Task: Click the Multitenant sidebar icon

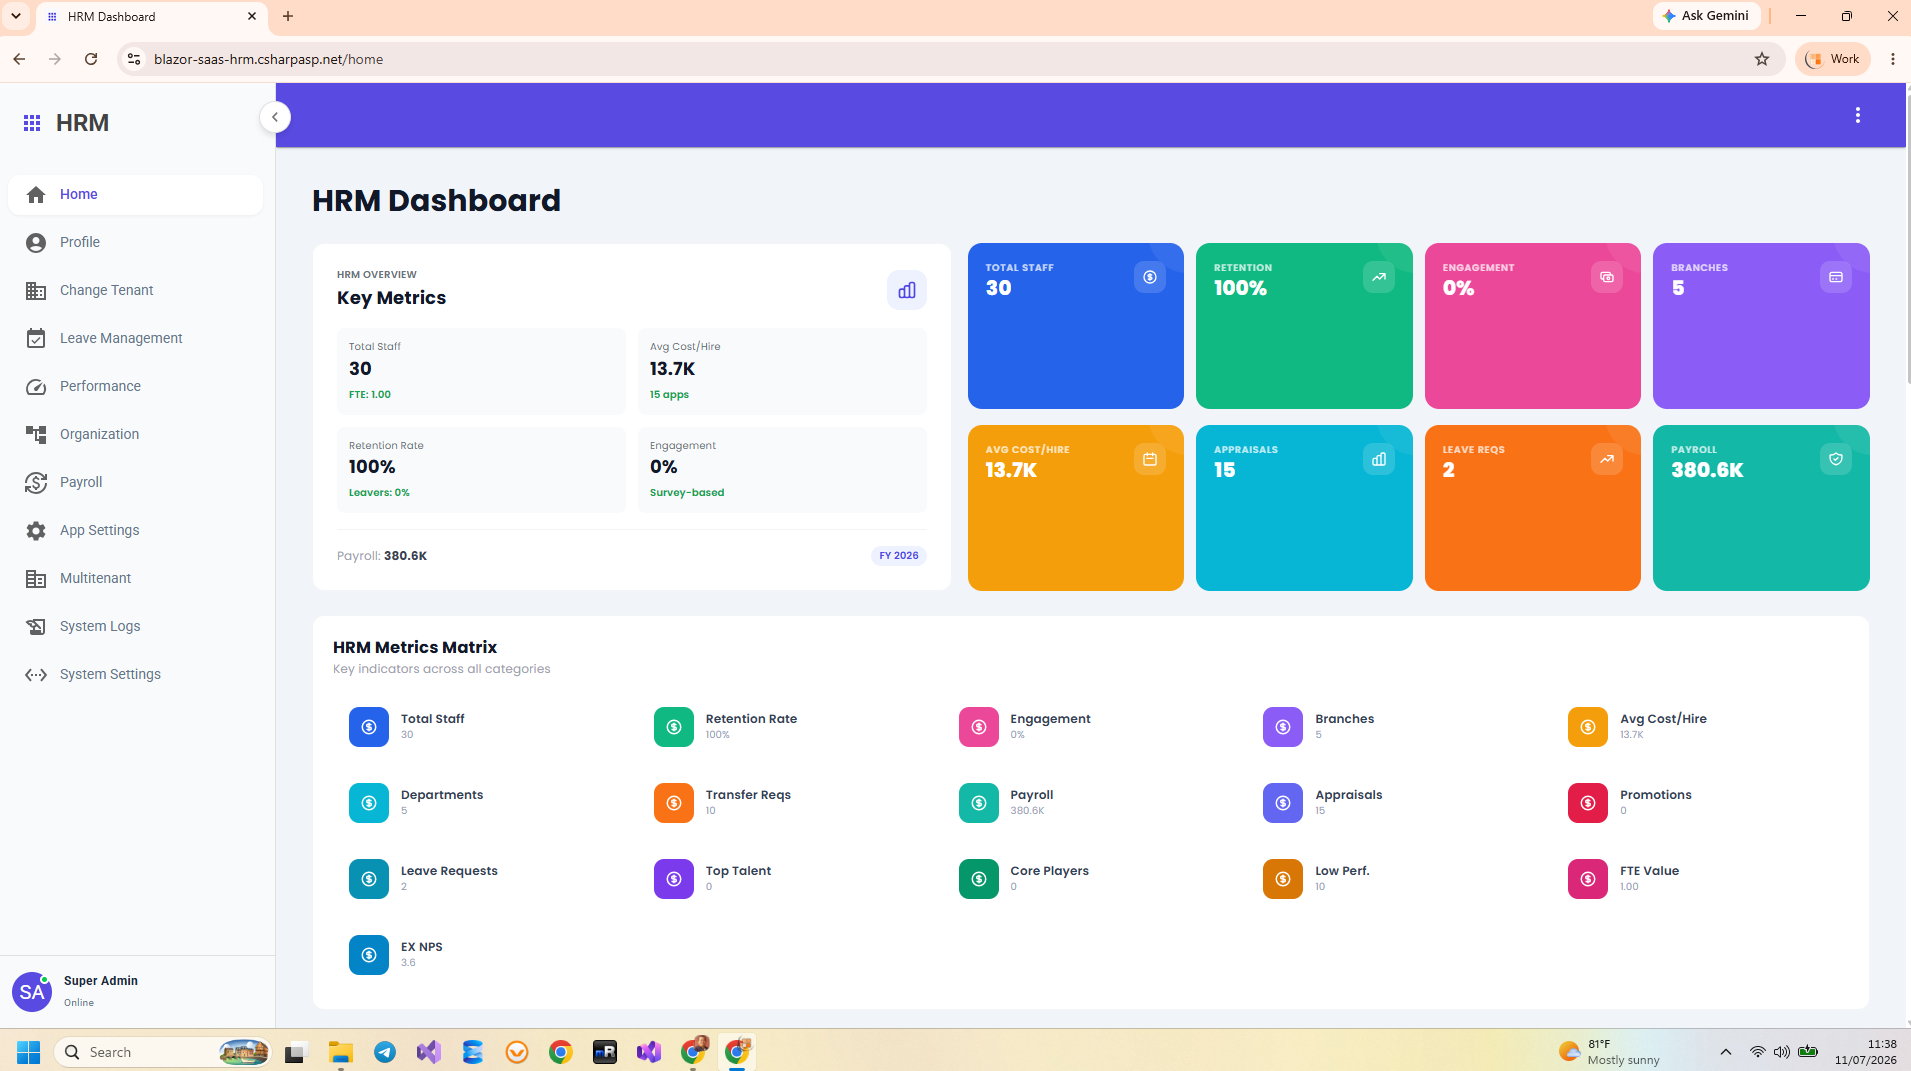Action: tap(36, 579)
